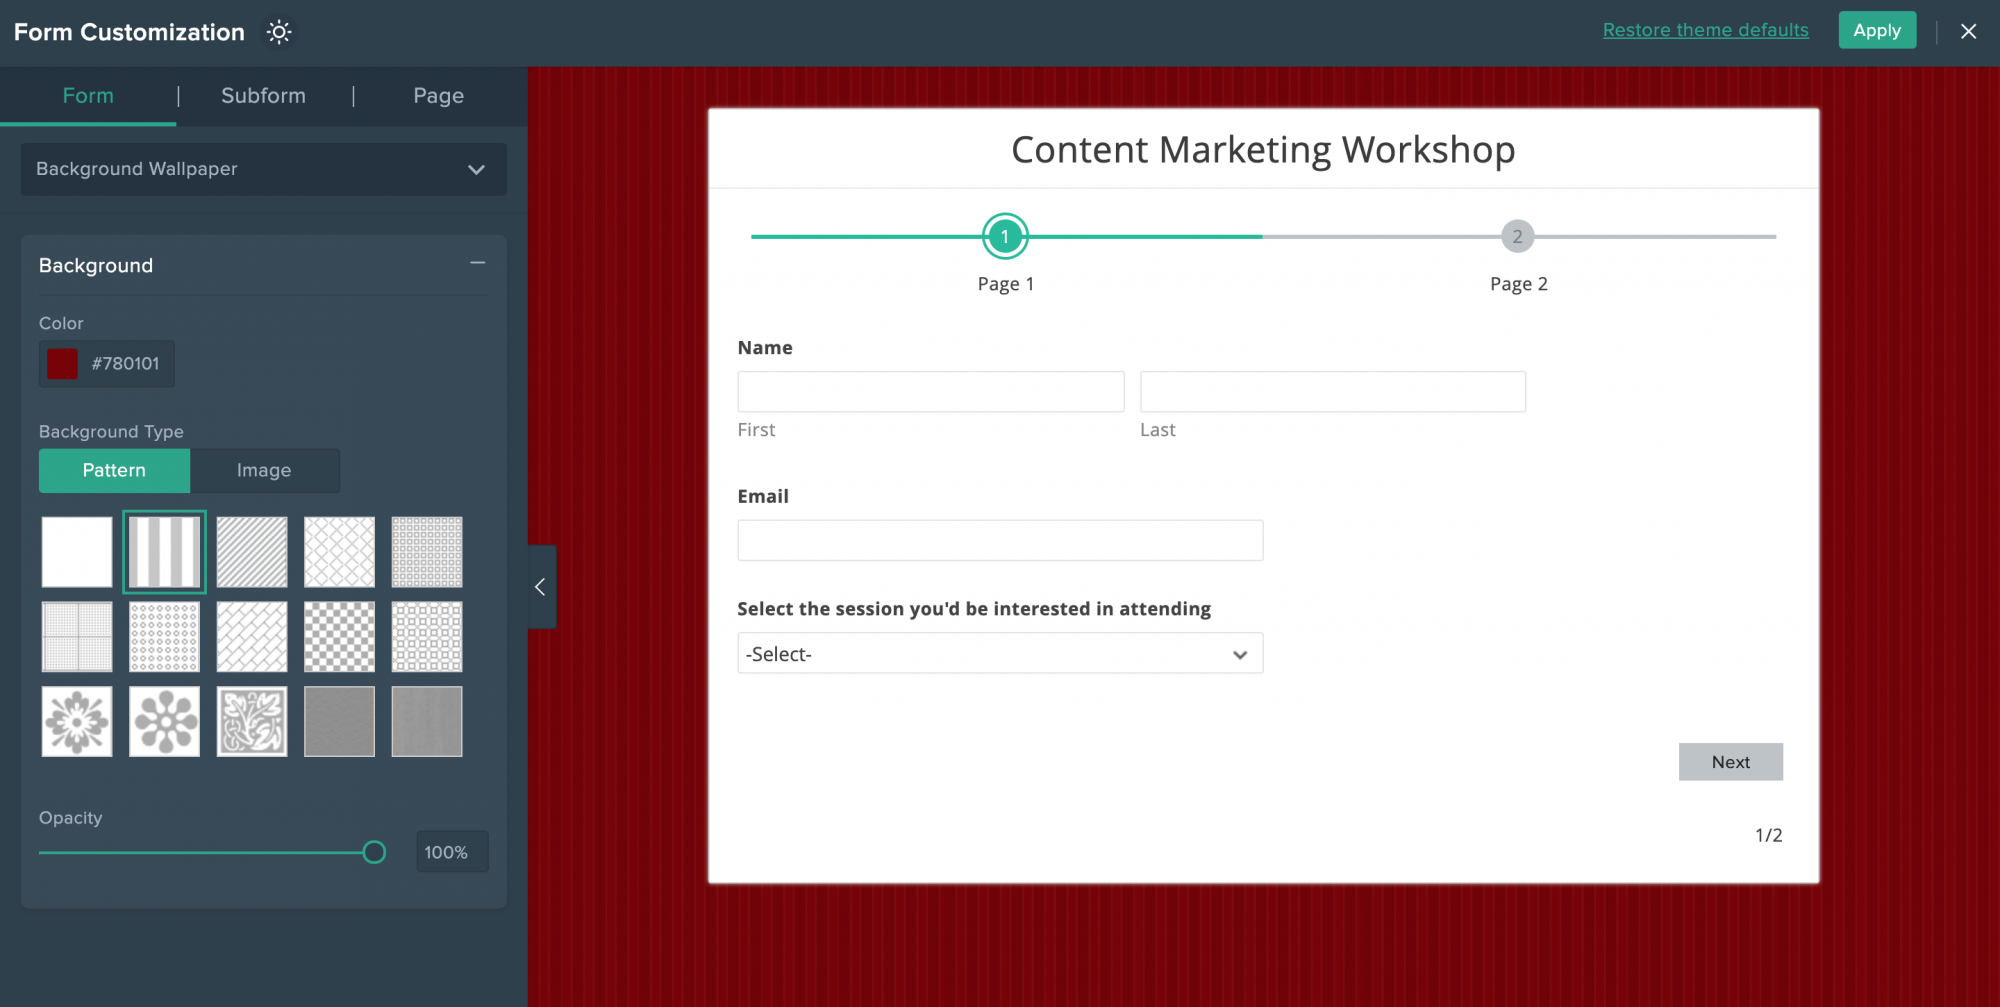Choose the ornate floral leaf pattern
2000x1007 pixels.
pos(252,721)
